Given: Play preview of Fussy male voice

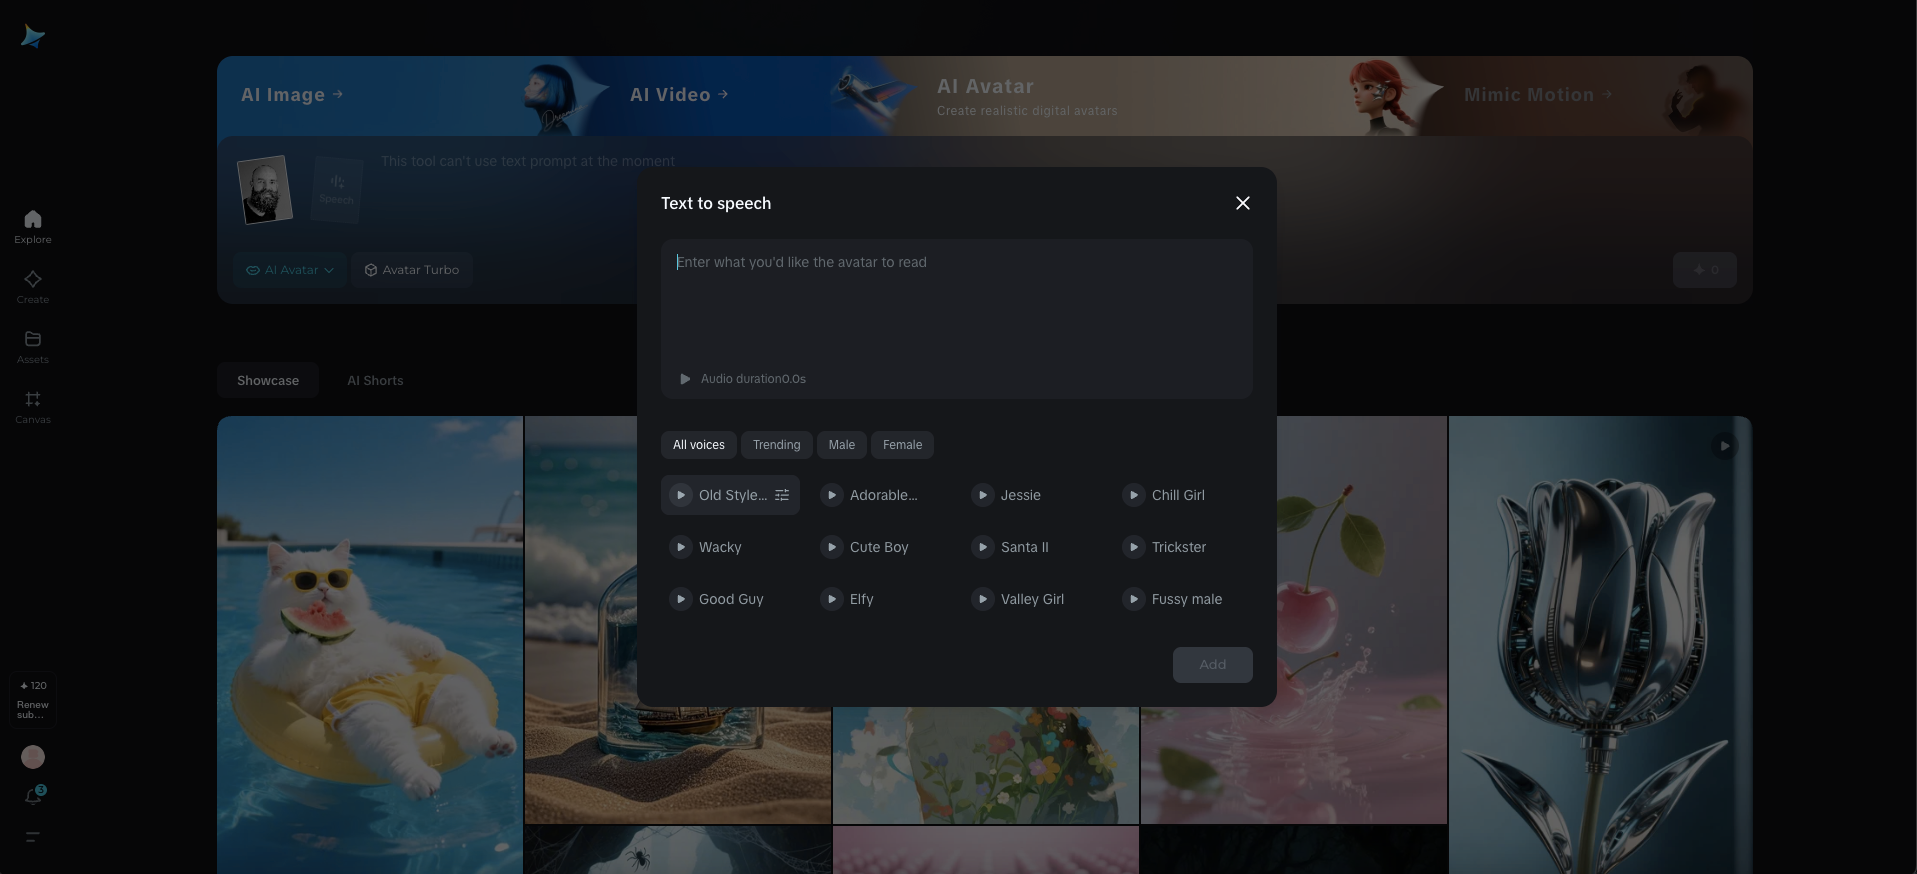Looking at the screenshot, I should (1133, 599).
